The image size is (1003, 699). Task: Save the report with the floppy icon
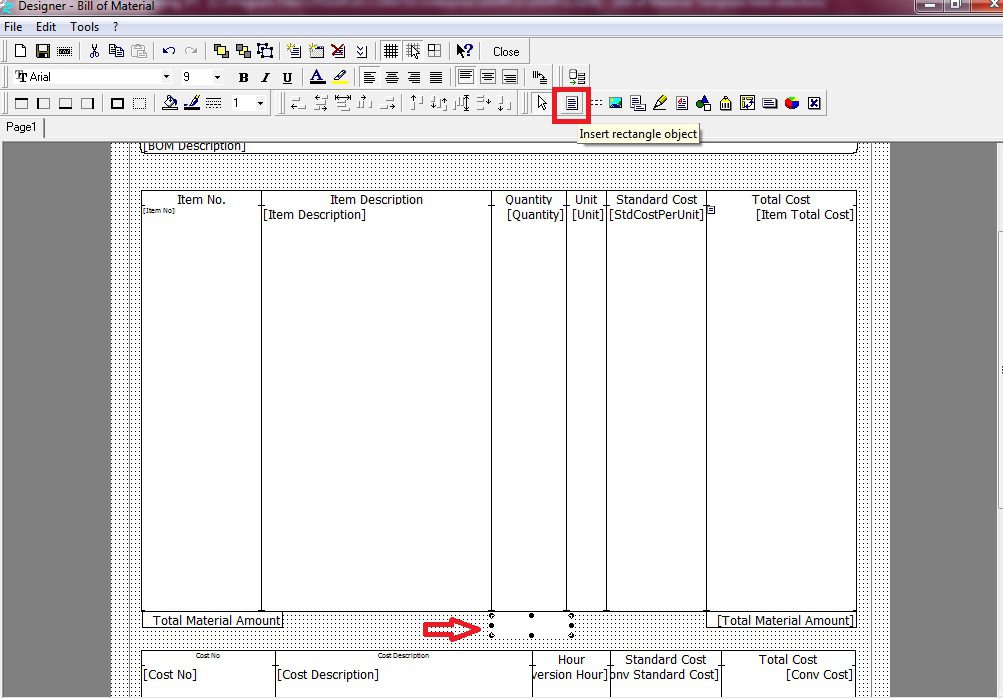pyautogui.click(x=43, y=51)
